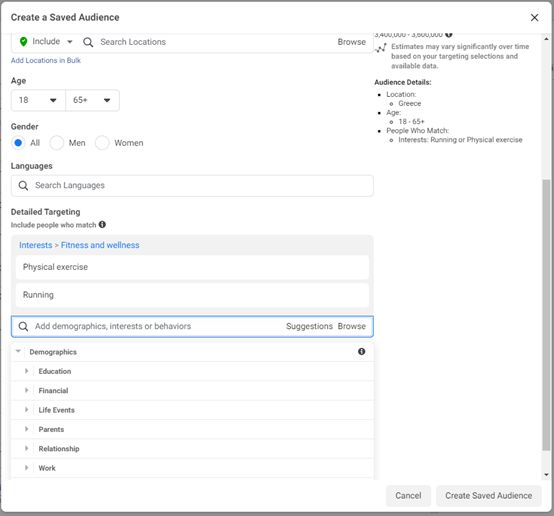Expand the Relationship category

point(26,448)
